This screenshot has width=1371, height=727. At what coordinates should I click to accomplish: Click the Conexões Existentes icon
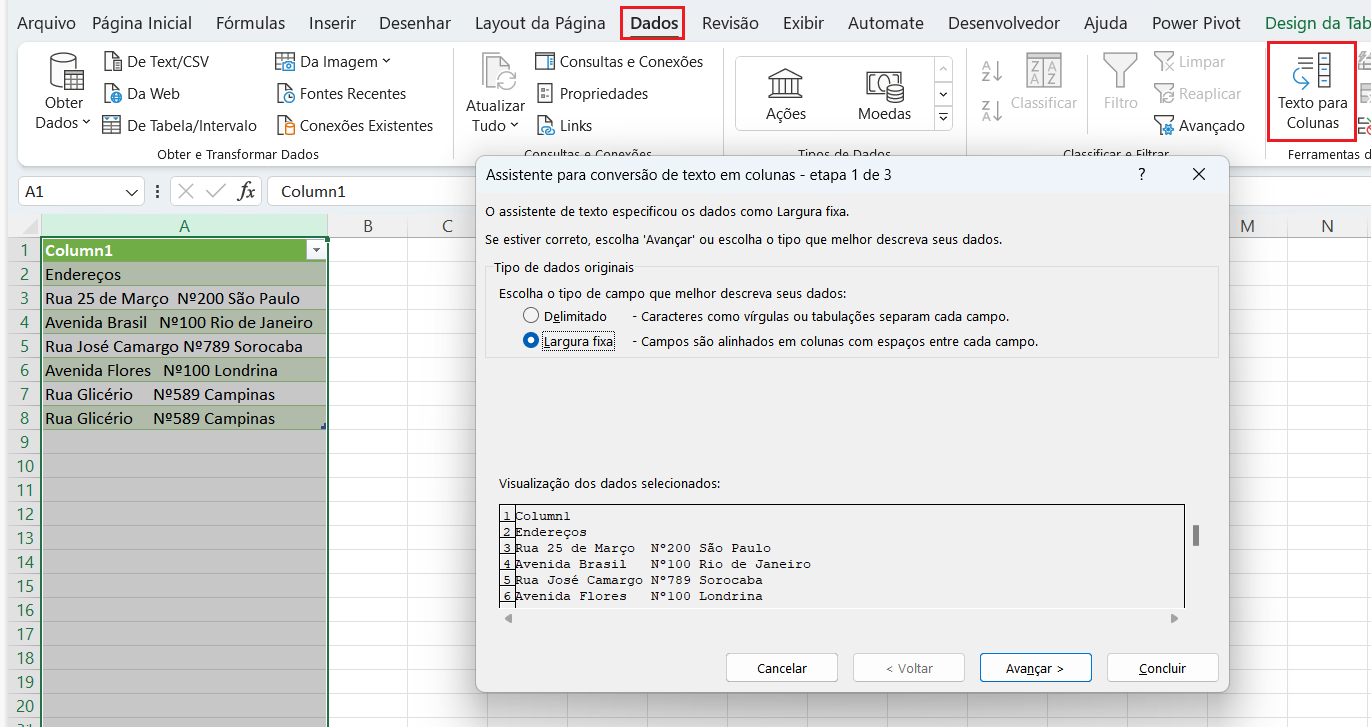click(285, 126)
